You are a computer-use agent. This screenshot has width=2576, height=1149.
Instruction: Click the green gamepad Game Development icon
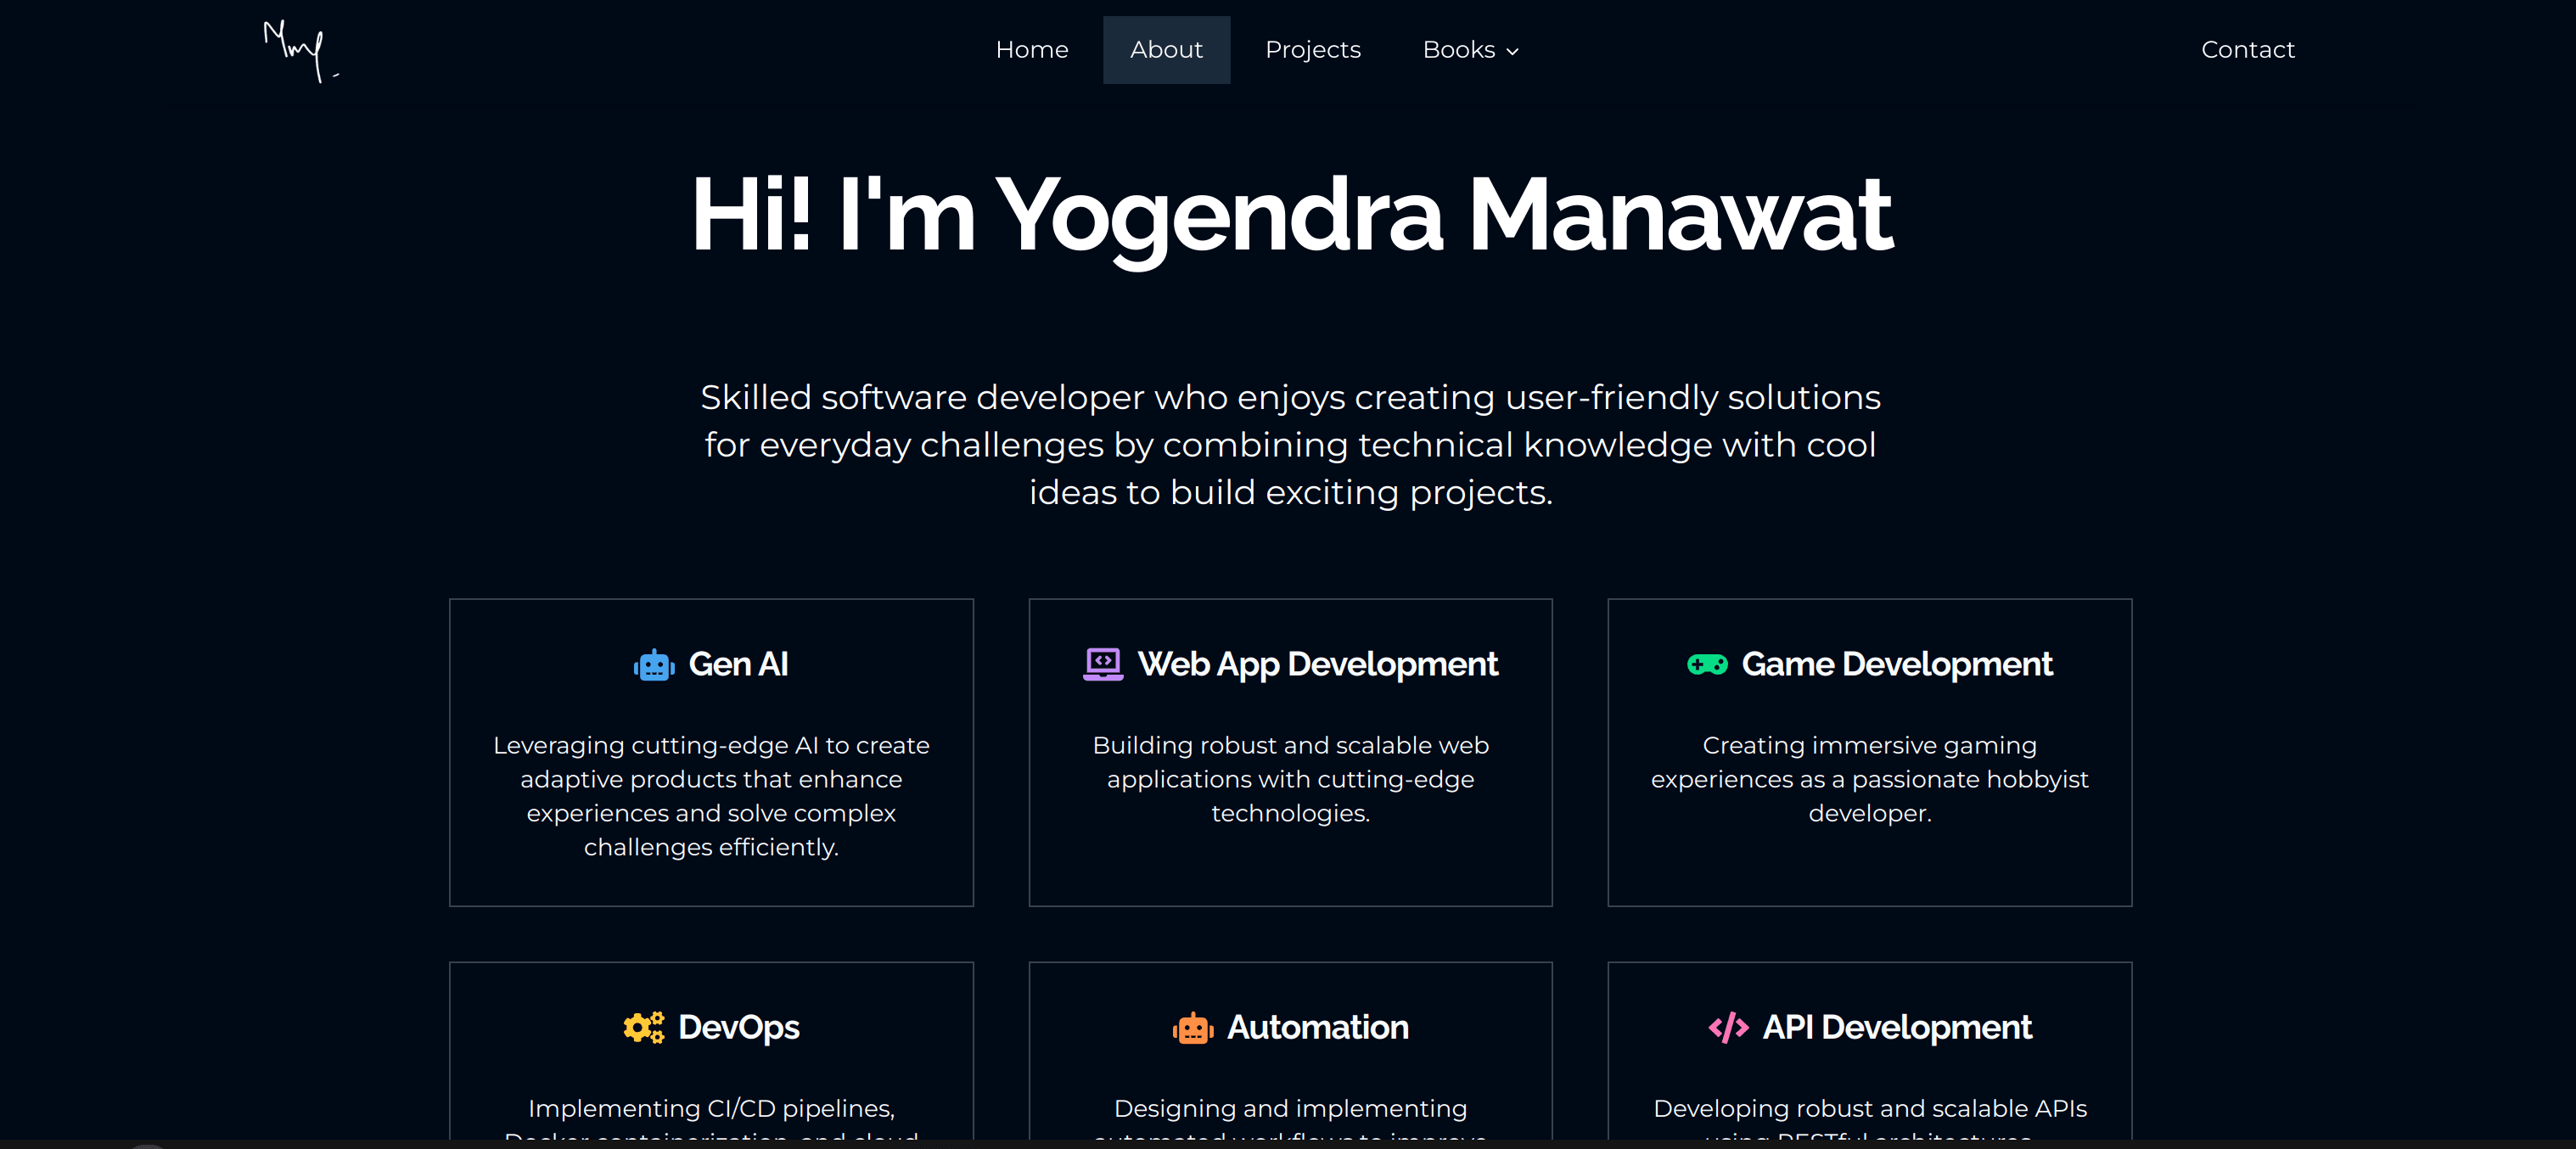pyautogui.click(x=1706, y=665)
